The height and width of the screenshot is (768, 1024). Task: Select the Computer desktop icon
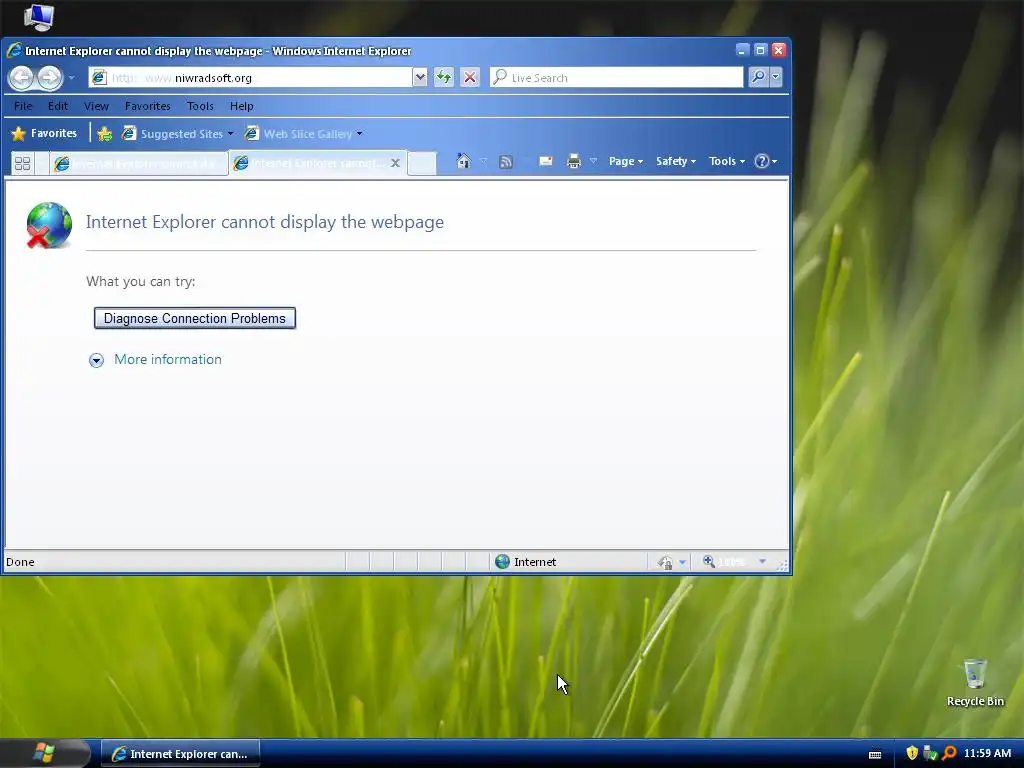point(39,18)
